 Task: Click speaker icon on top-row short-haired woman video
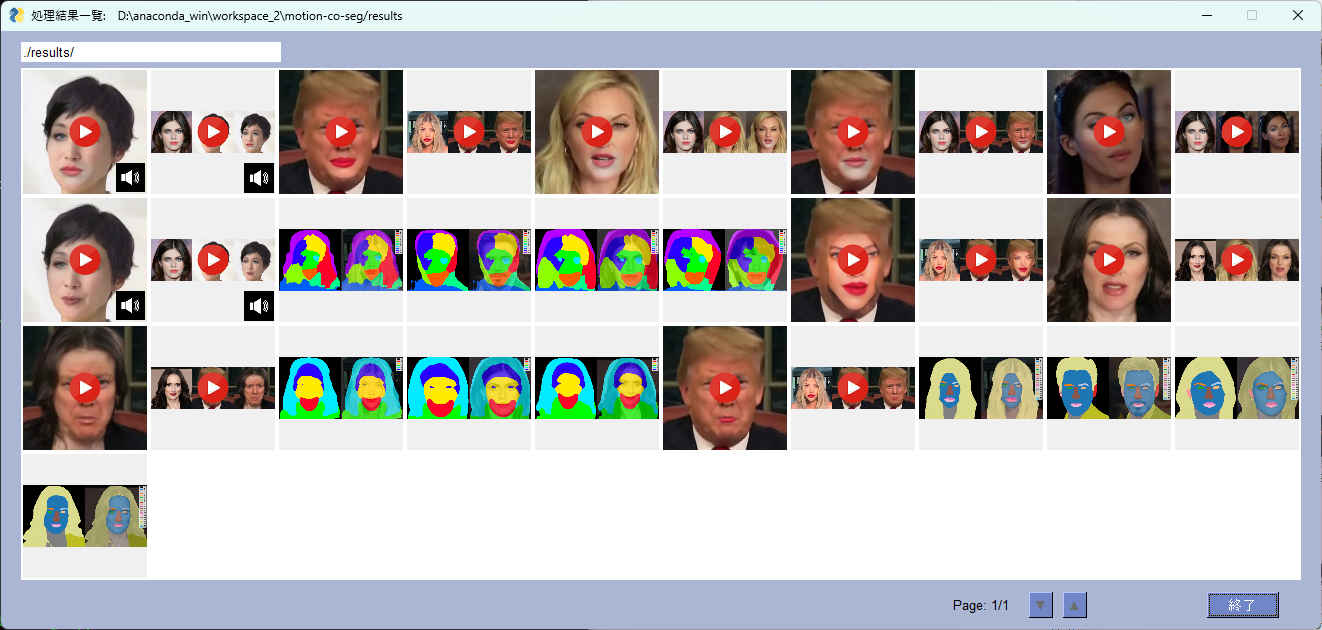(x=130, y=178)
